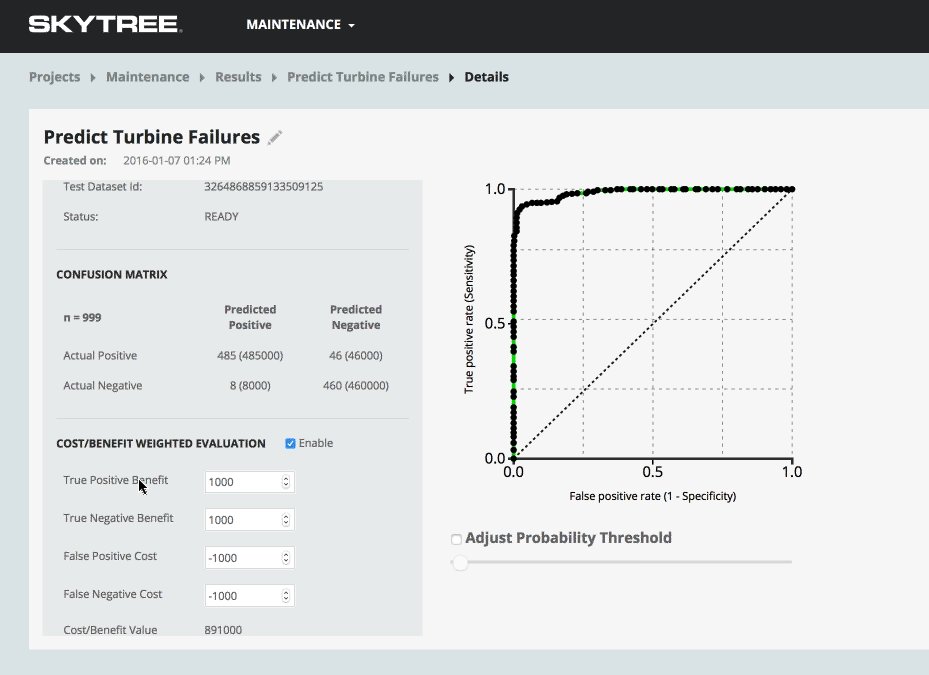The height and width of the screenshot is (675, 929).
Task: Click the 485 (485000) true positive cell
Action: [250, 356]
